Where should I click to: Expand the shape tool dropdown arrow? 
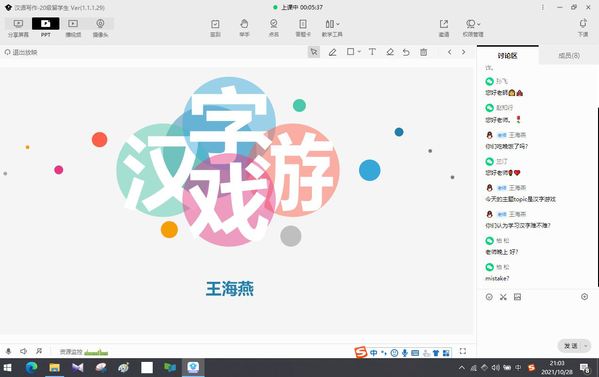click(x=359, y=52)
